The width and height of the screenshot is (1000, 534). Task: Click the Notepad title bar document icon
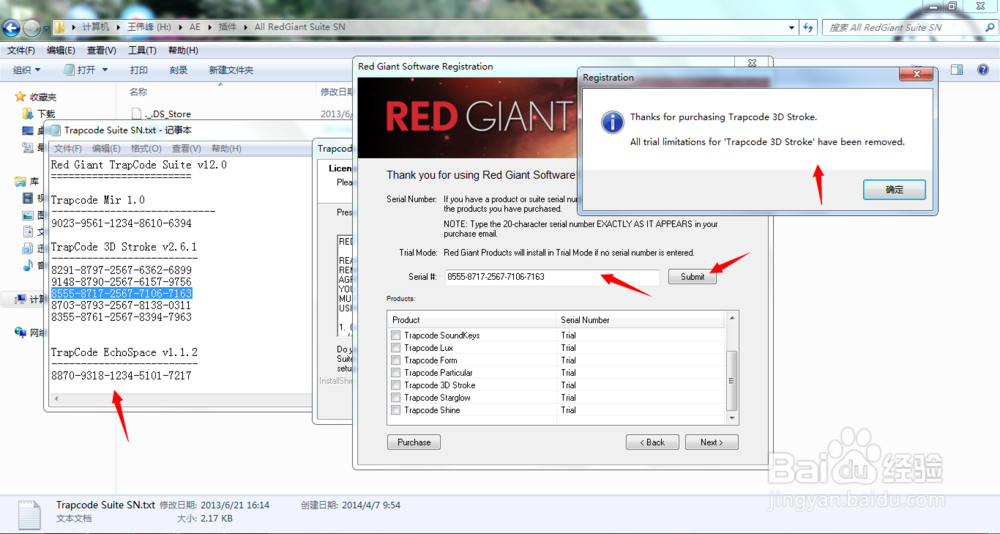55,130
